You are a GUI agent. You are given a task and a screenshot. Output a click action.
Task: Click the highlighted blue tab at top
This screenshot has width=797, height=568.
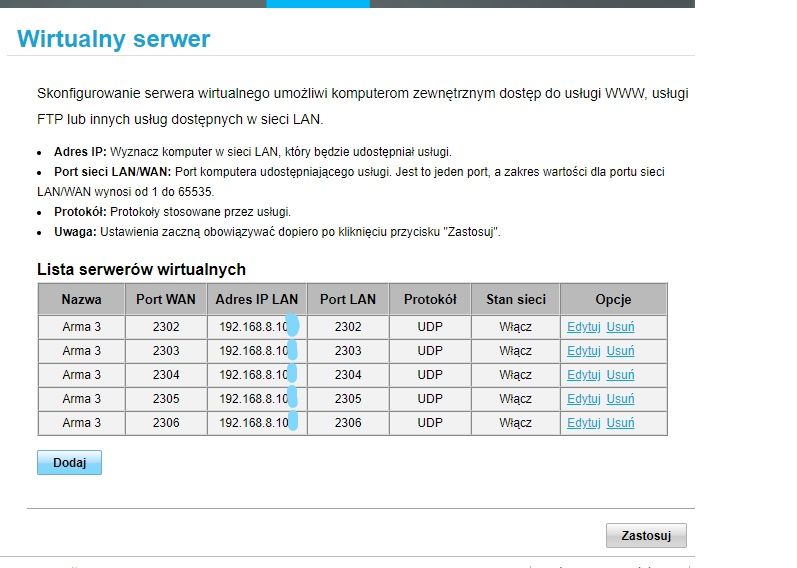[x=317, y=4]
